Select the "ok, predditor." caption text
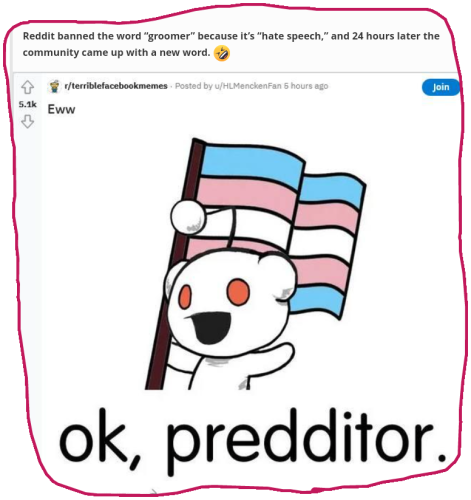This screenshot has width=471, height=500. [252, 437]
